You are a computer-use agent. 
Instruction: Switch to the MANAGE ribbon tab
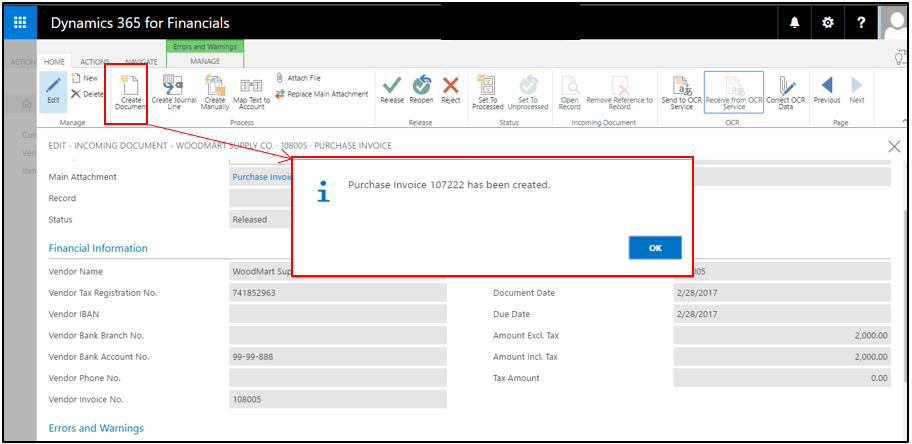point(205,61)
